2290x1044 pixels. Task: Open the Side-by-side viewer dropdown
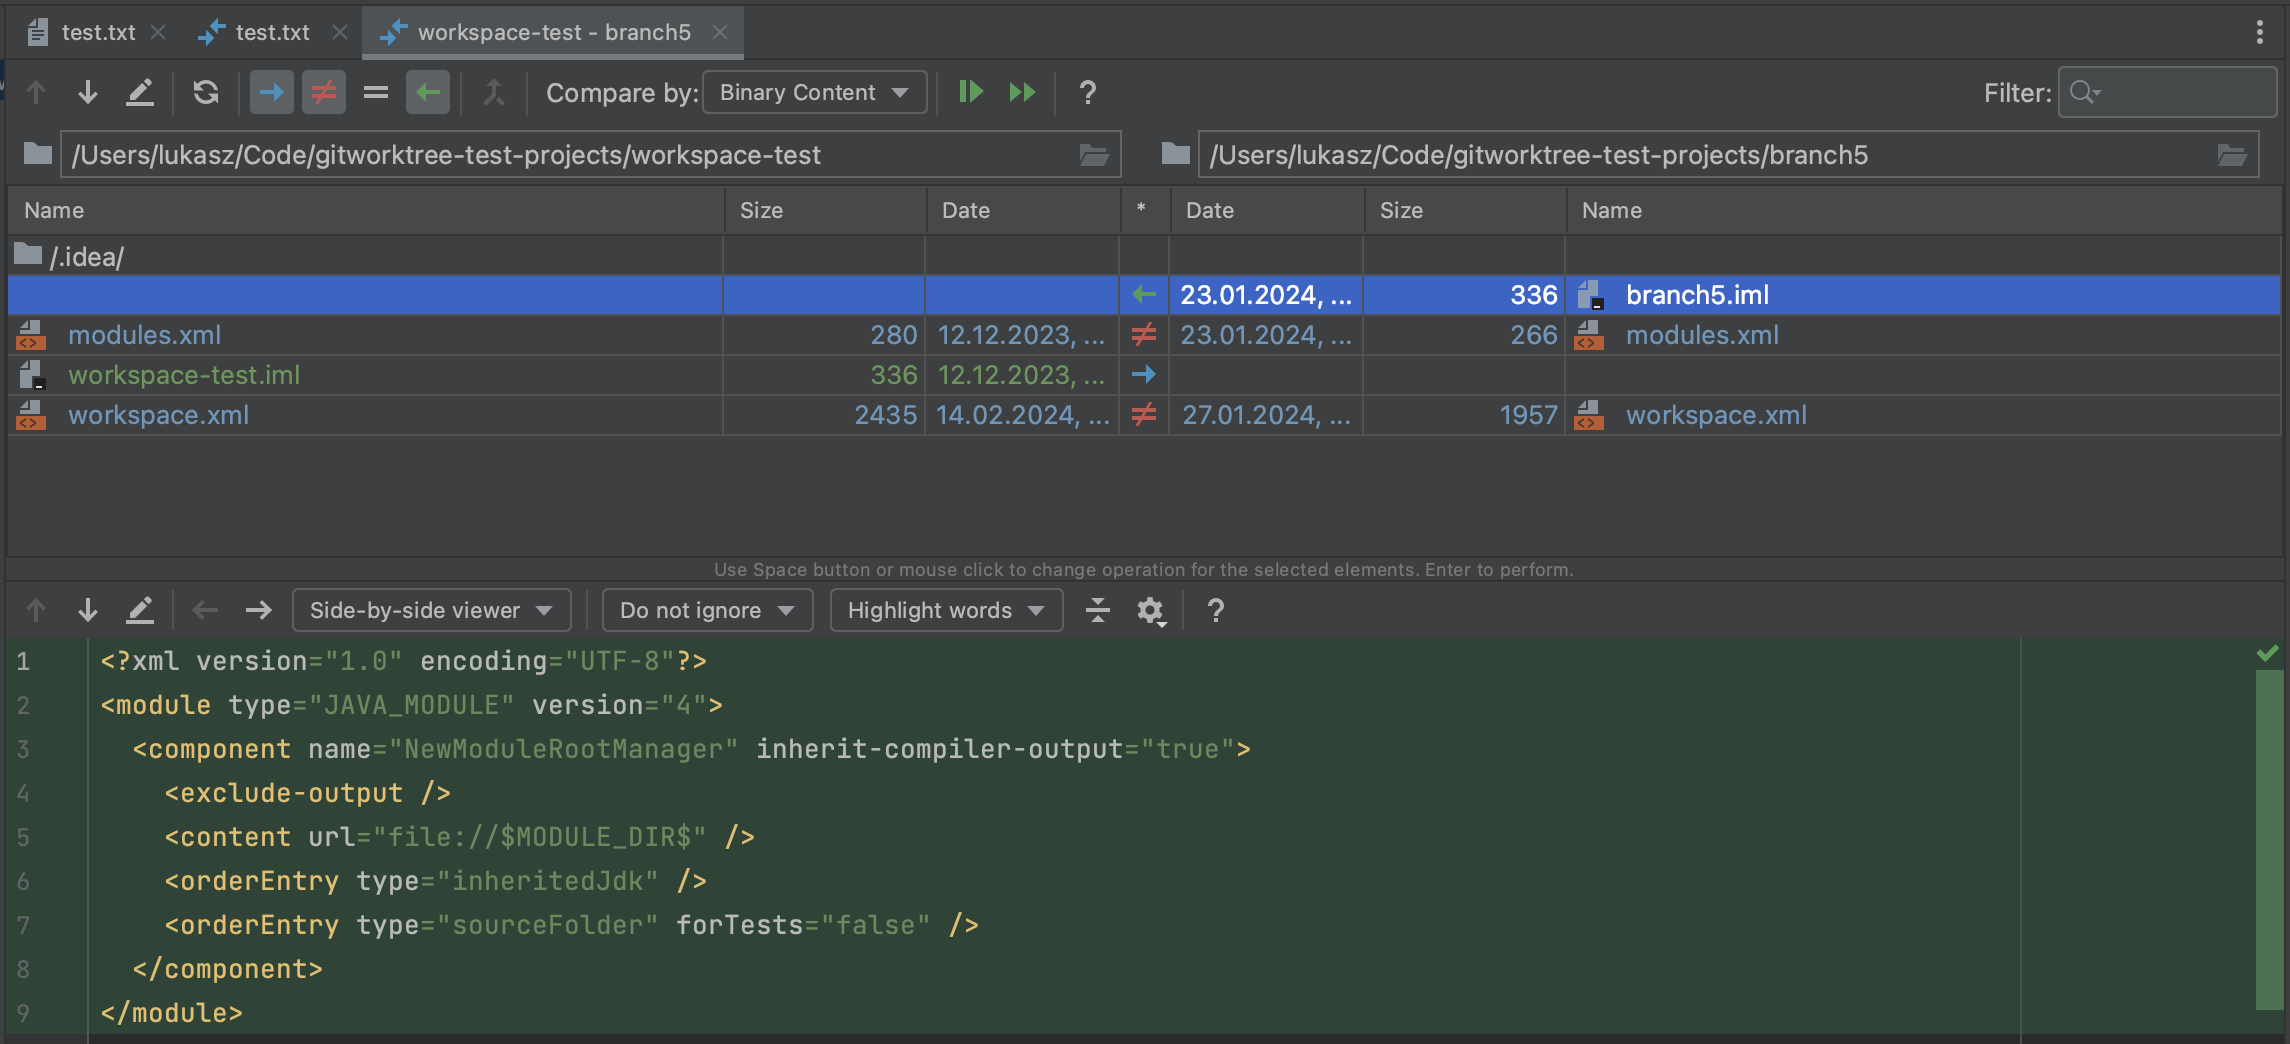click(431, 610)
